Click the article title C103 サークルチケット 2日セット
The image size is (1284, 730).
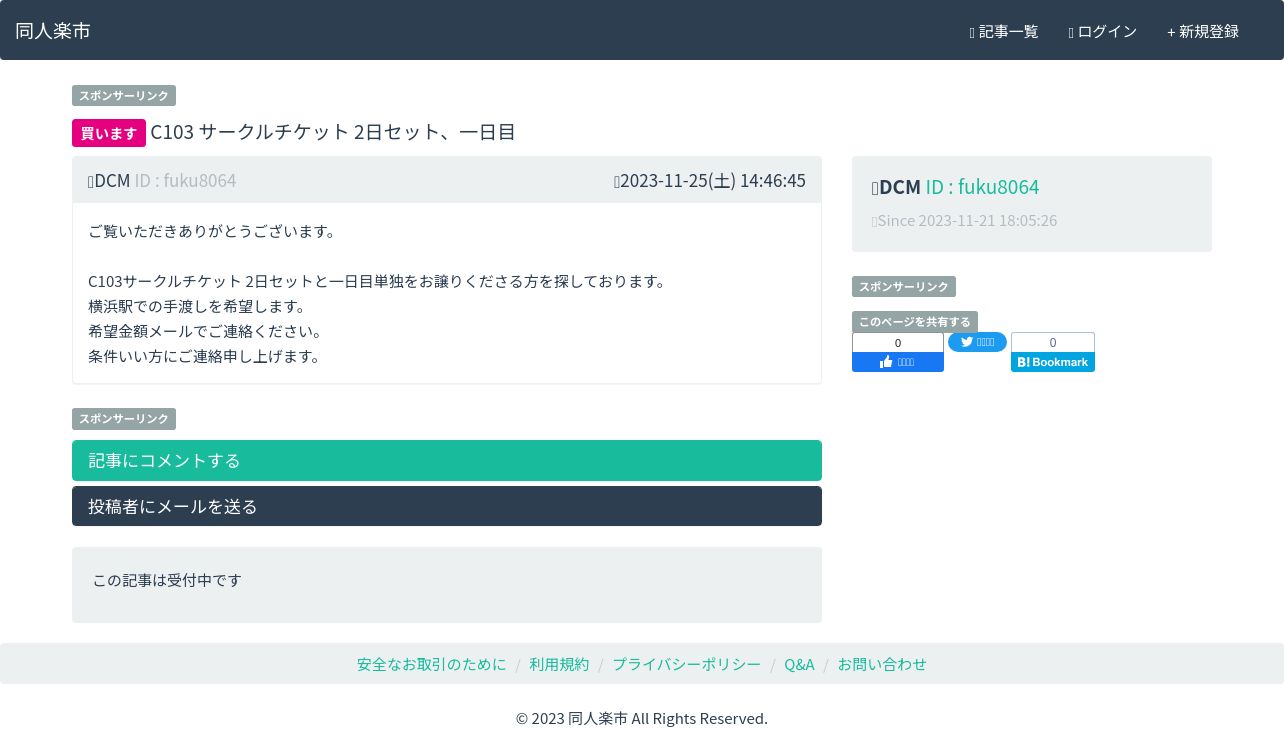point(333,132)
